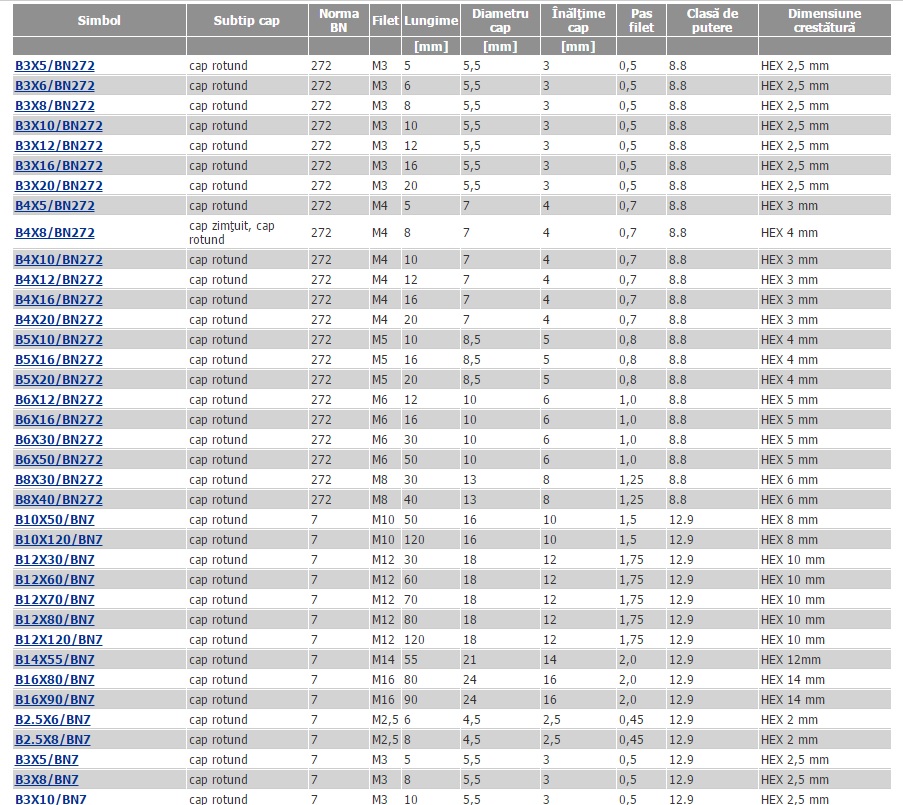This screenshot has width=903, height=805.
Task: Select '12.9' class in B16X90/BN7 row
Action: tap(681, 700)
